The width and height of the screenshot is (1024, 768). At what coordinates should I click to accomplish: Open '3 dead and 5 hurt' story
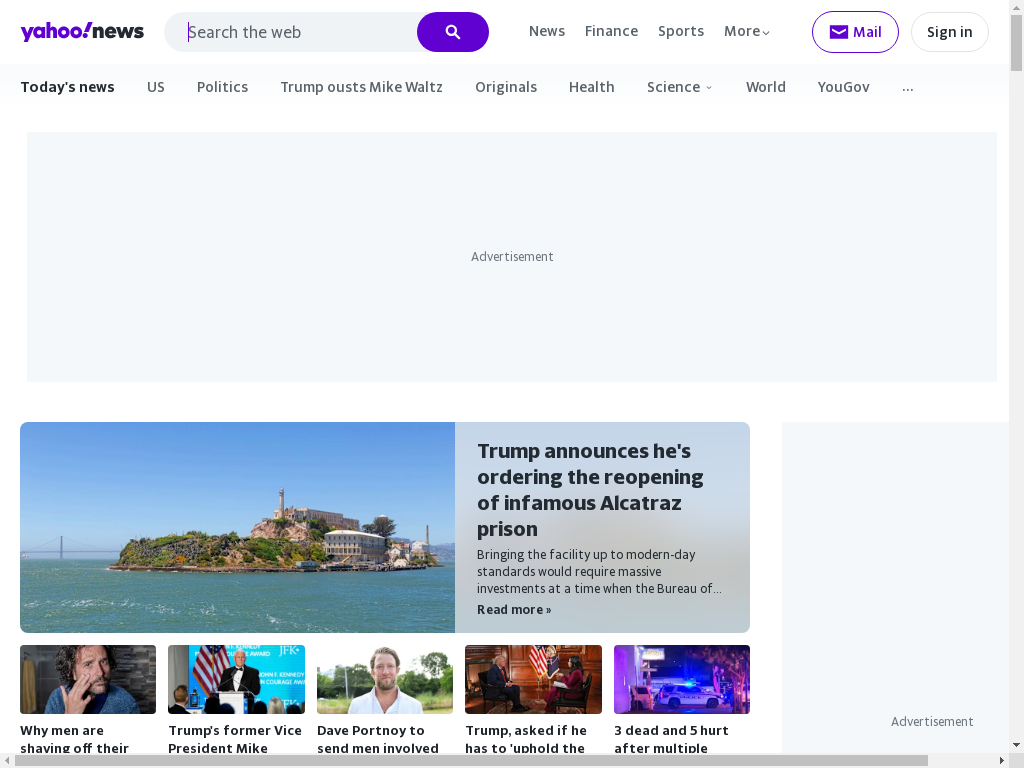click(x=671, y=739)
